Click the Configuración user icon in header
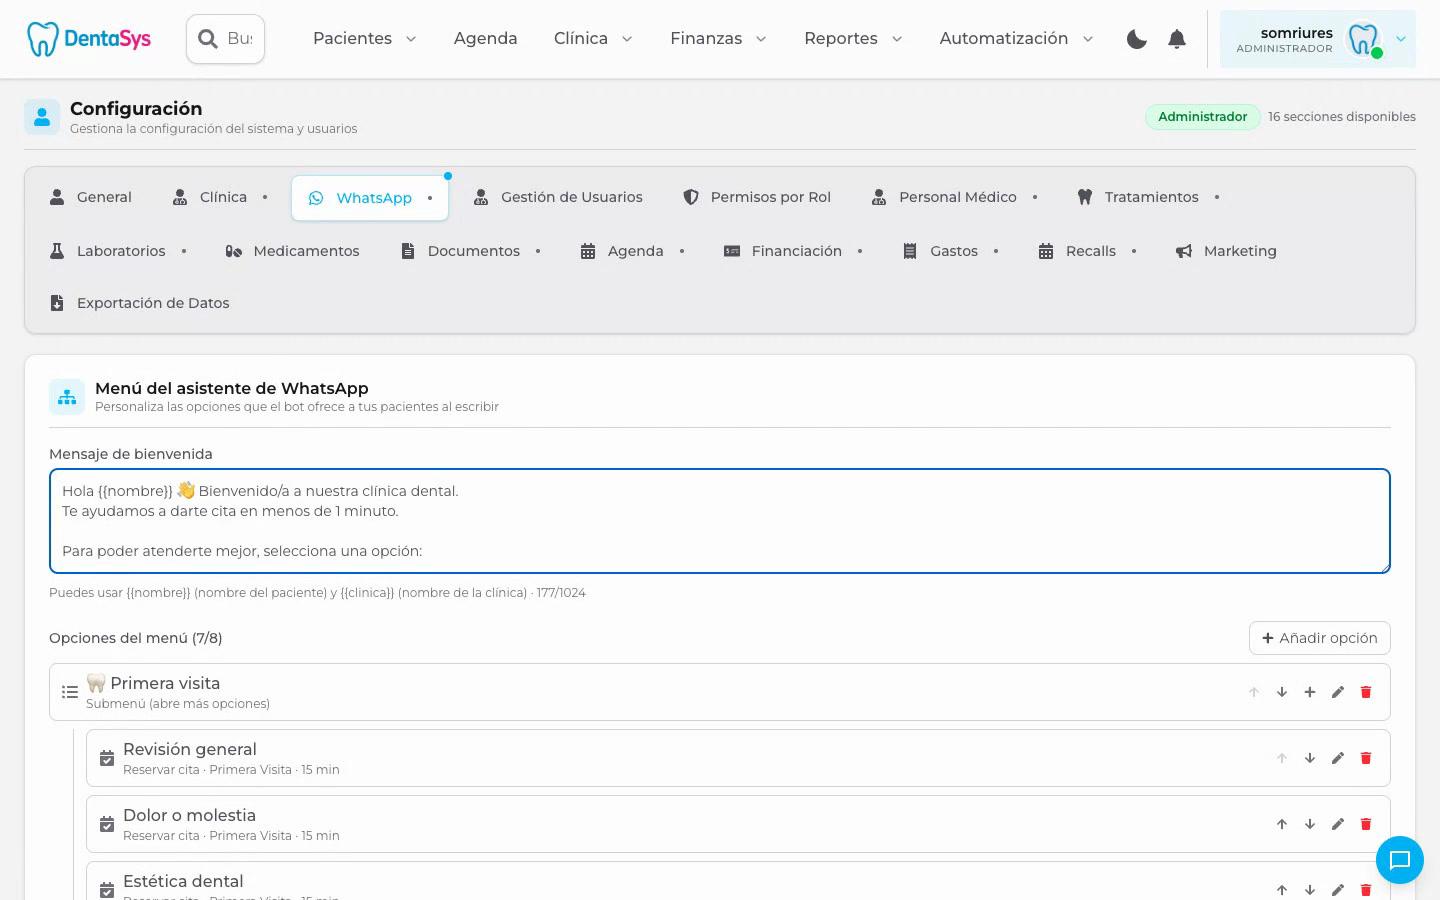This screenshot has height=900, width=1440. point(42,117)
